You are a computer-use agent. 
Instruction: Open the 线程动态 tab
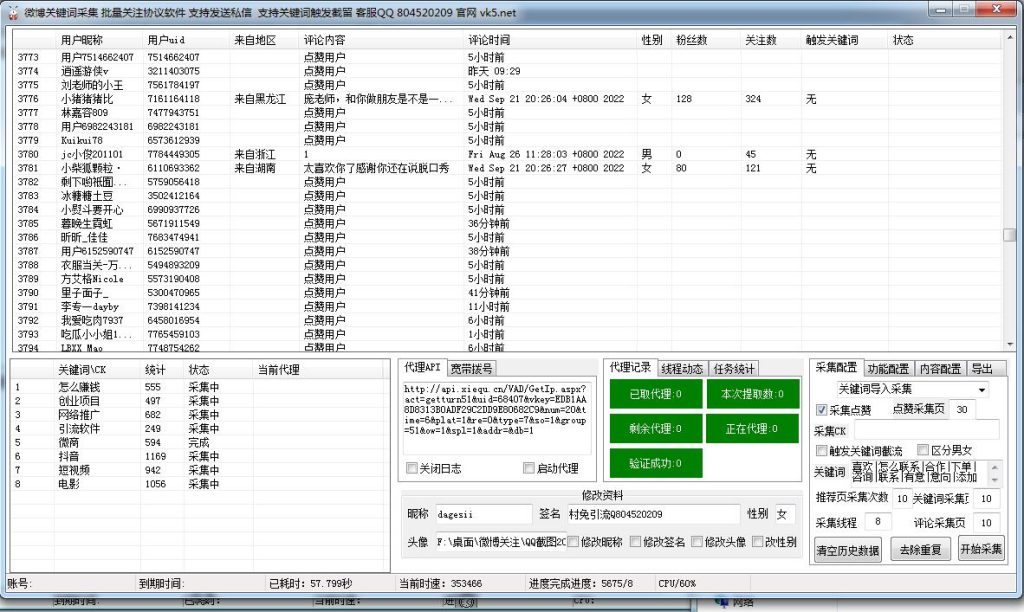(x=683, y=368)
